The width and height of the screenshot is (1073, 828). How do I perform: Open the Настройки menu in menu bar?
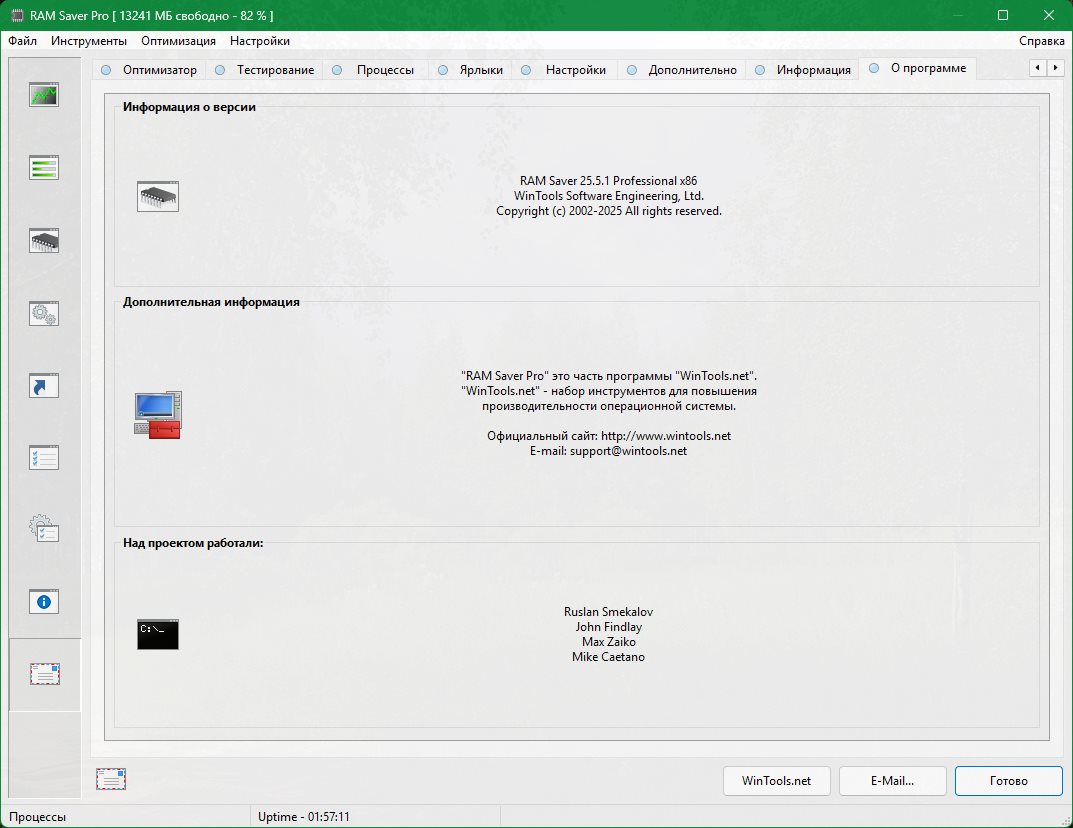click(260, 41)
